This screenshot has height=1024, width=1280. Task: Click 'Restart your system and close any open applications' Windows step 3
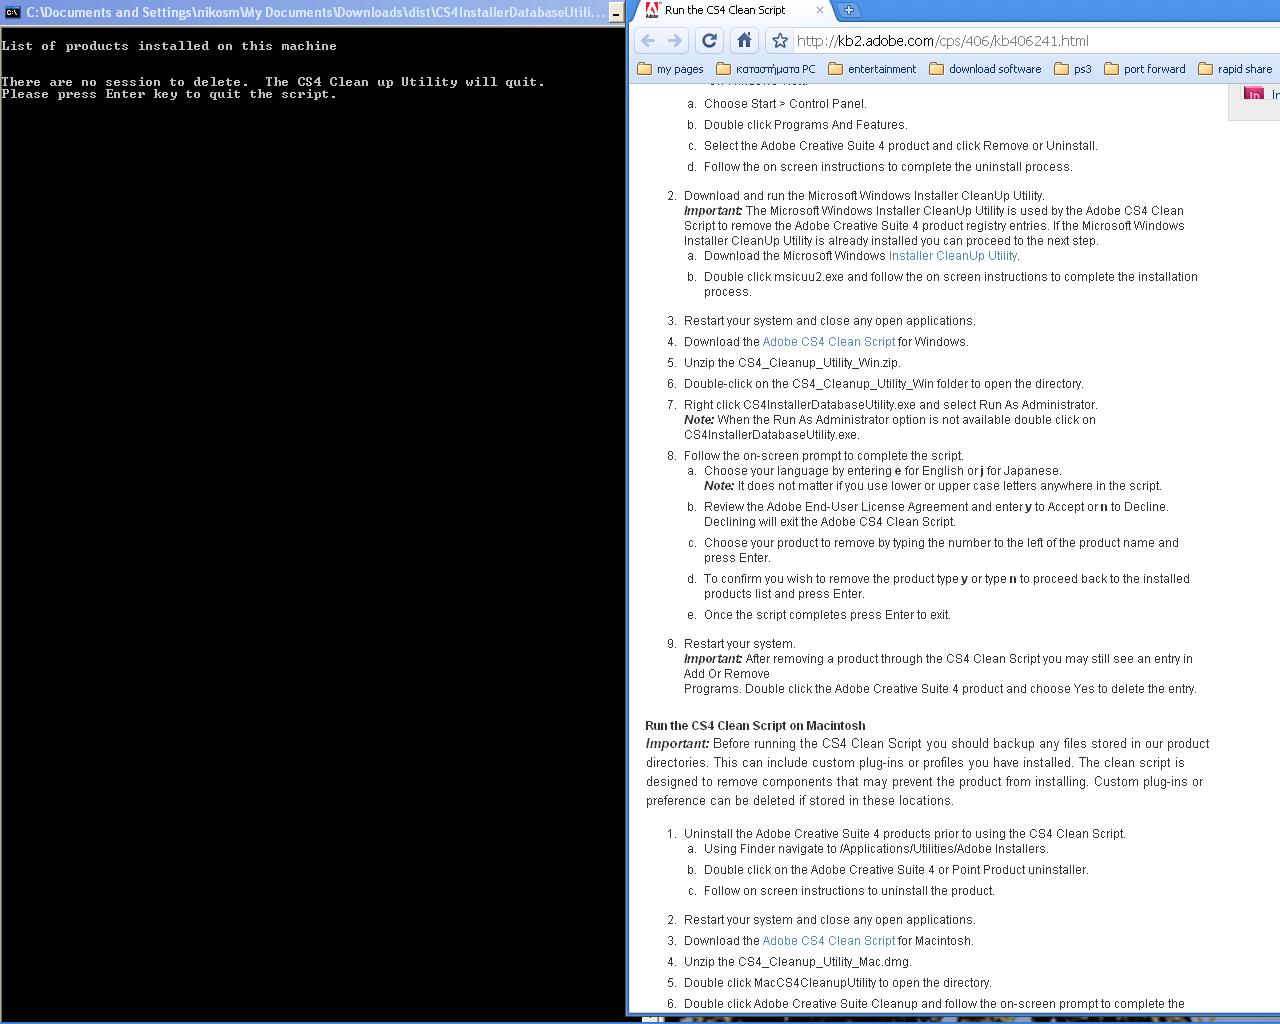point(829,321)
